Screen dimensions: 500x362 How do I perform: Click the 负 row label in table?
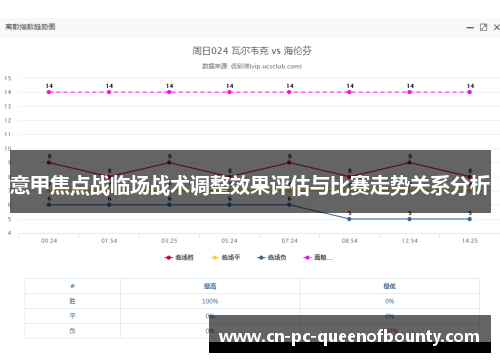(72, 331)
